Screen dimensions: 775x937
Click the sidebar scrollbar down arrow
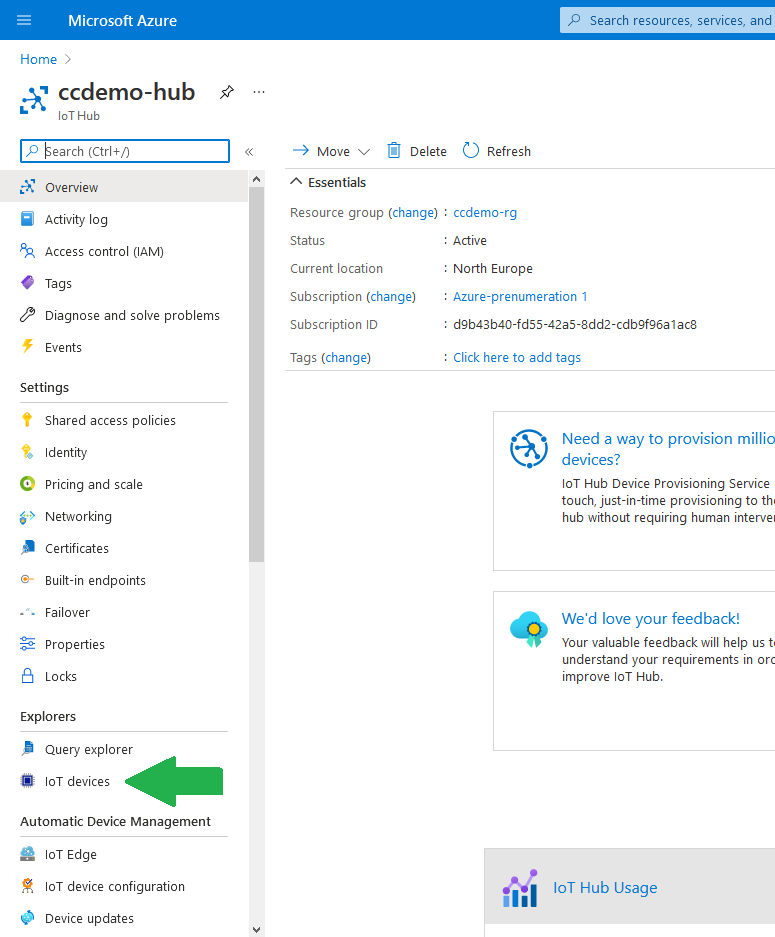[256, 929]
